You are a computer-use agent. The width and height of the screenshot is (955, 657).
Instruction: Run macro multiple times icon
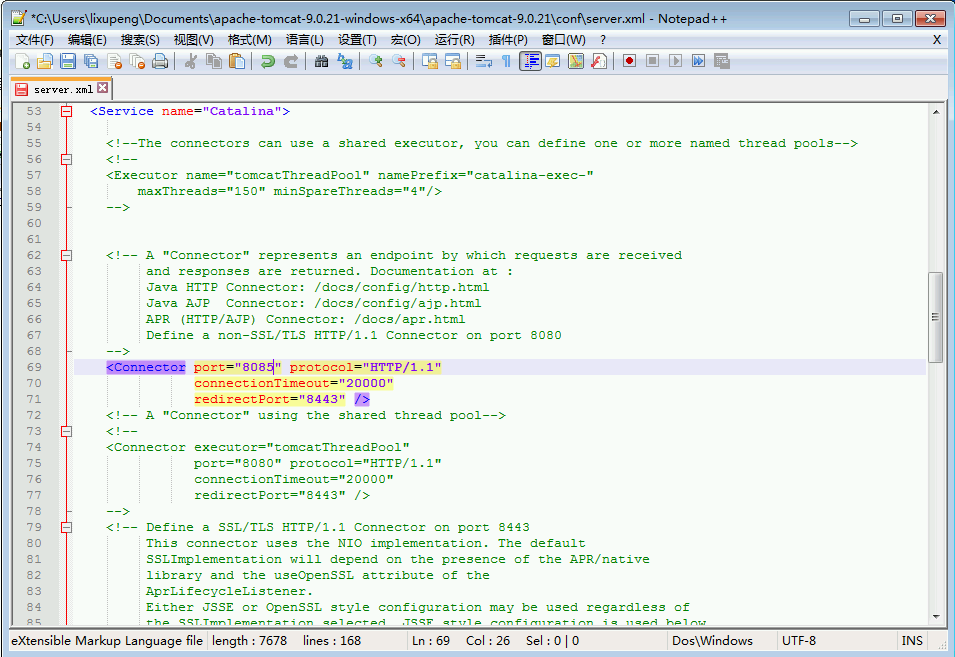(699, 61)
